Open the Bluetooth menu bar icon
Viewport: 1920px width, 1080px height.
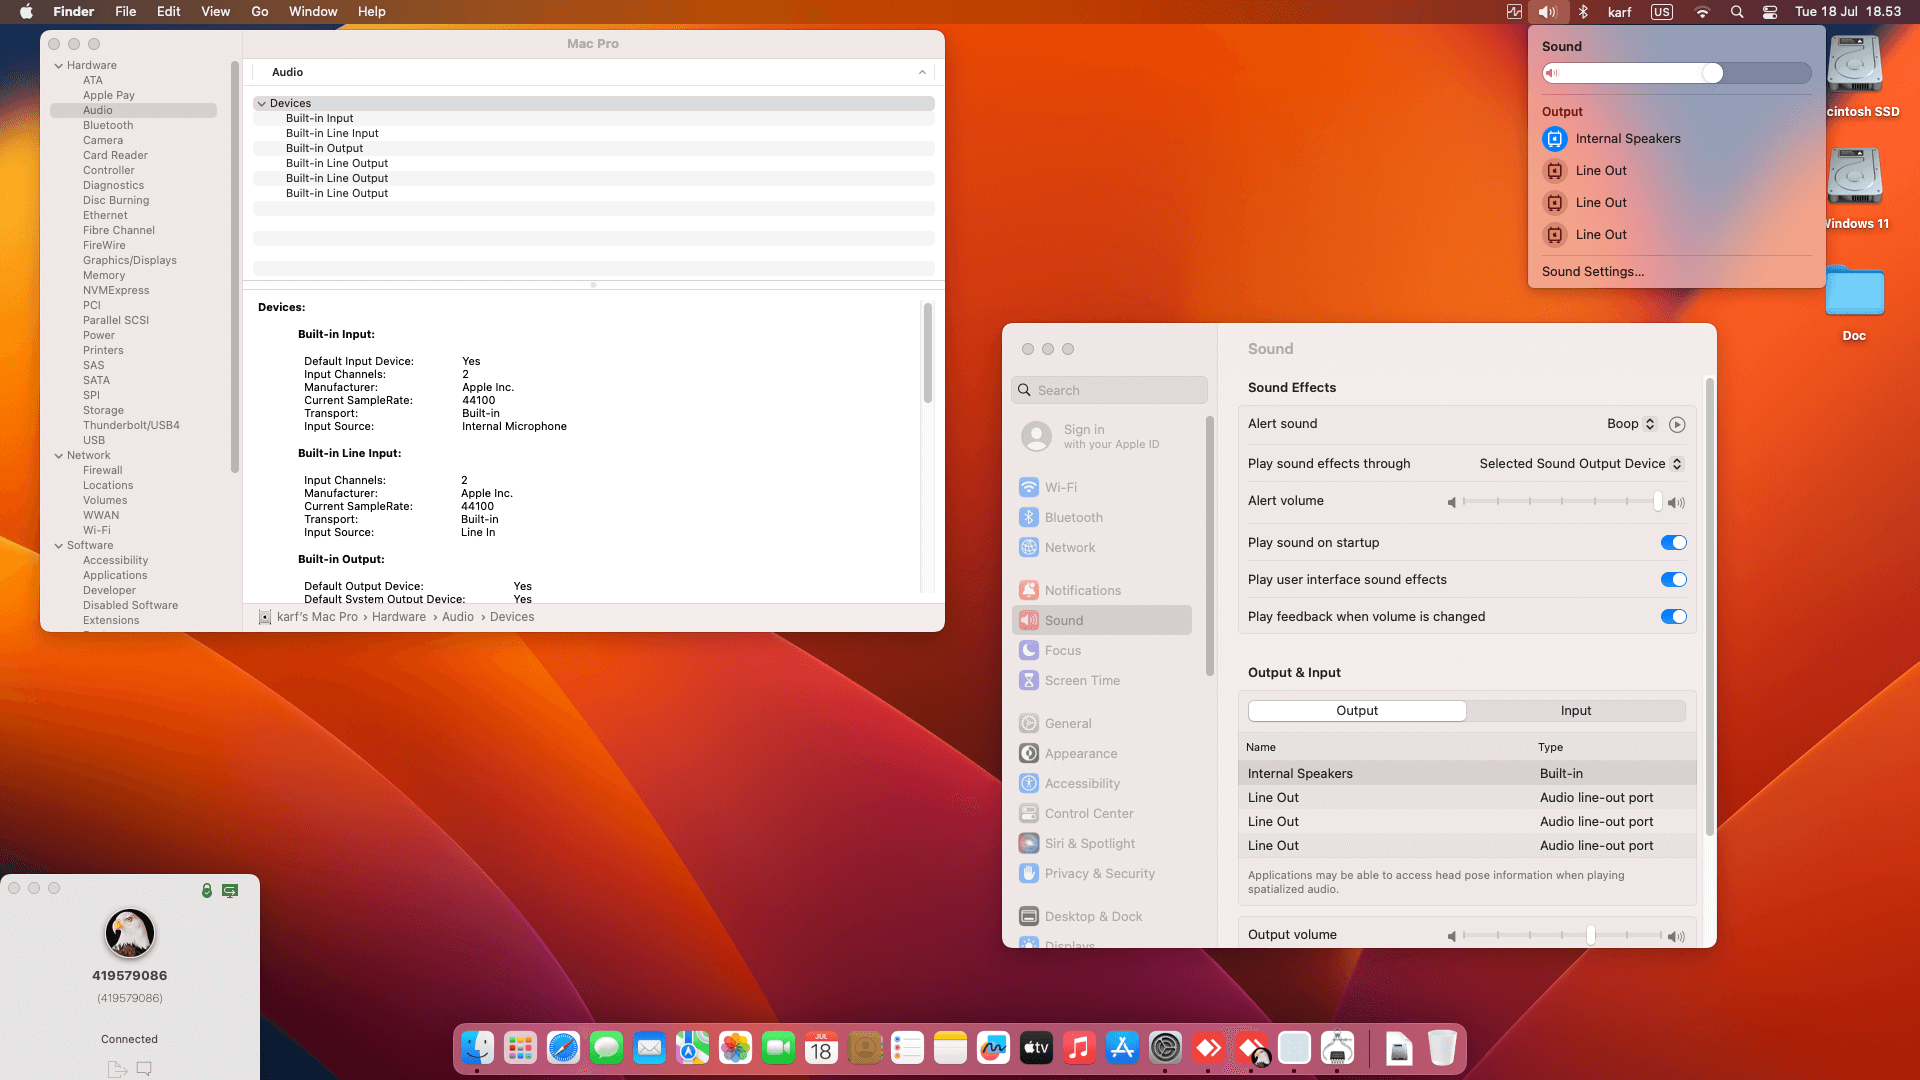click(1583, 12)
